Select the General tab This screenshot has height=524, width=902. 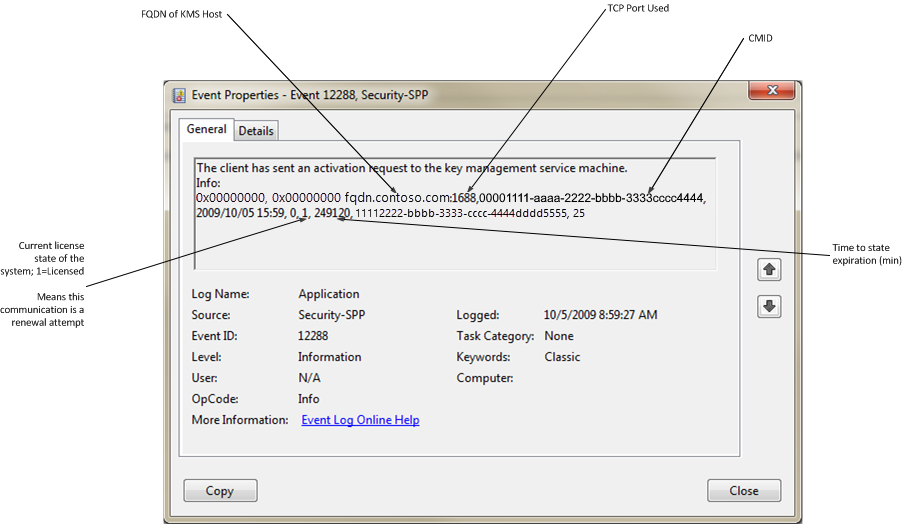pos(206,129)
